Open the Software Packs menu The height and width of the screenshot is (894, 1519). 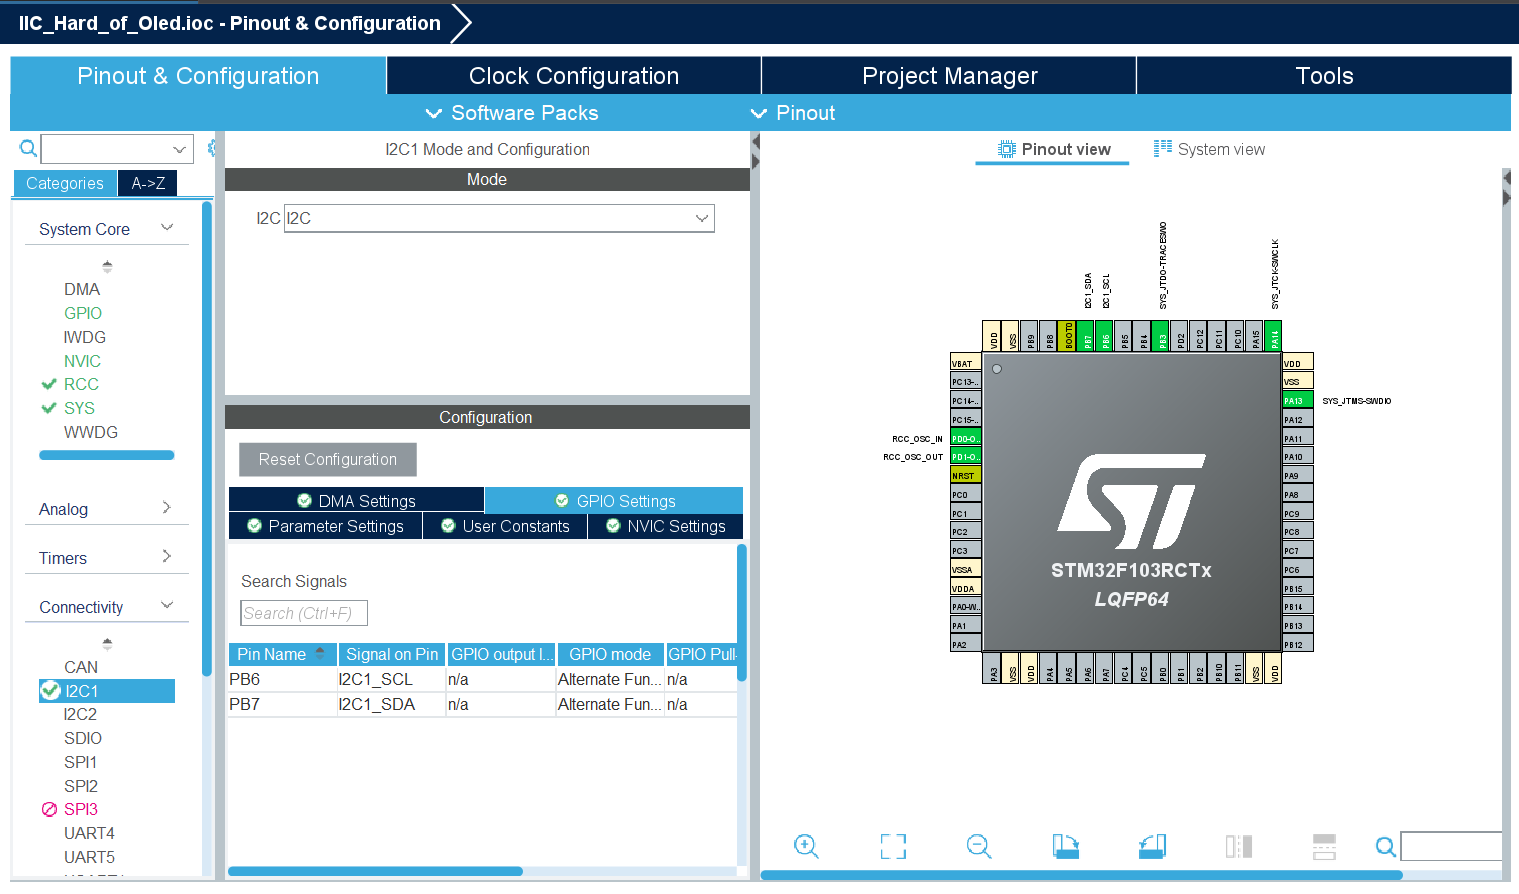(511, 113)
